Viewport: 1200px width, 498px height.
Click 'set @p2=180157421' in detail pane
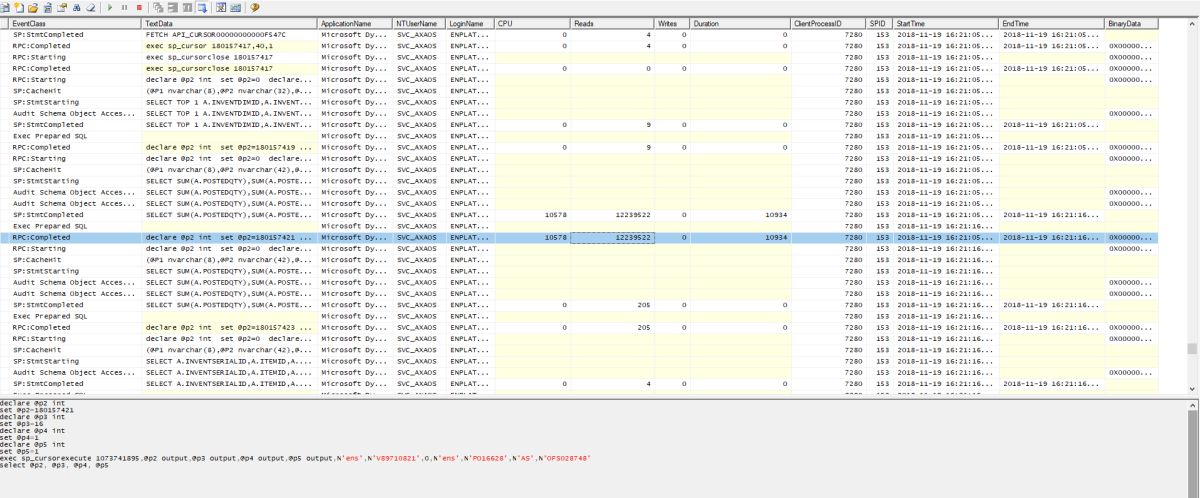(37, 409)
